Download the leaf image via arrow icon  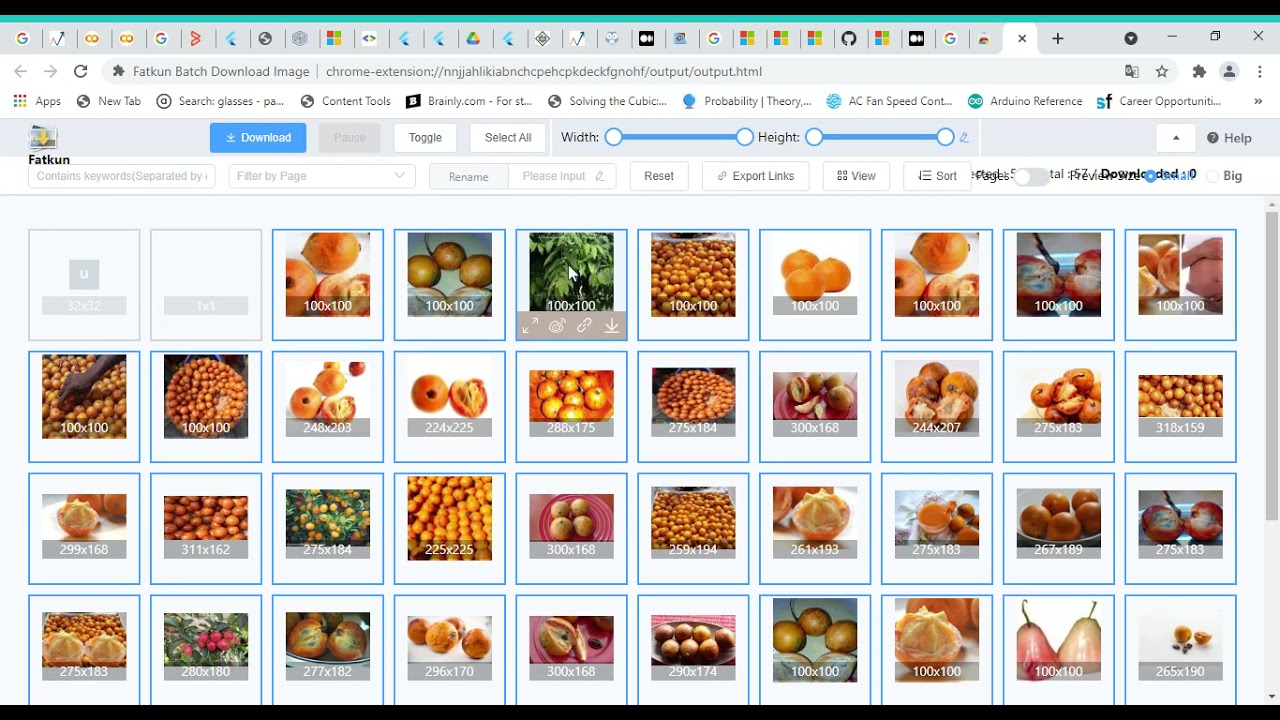coord(611,326)
